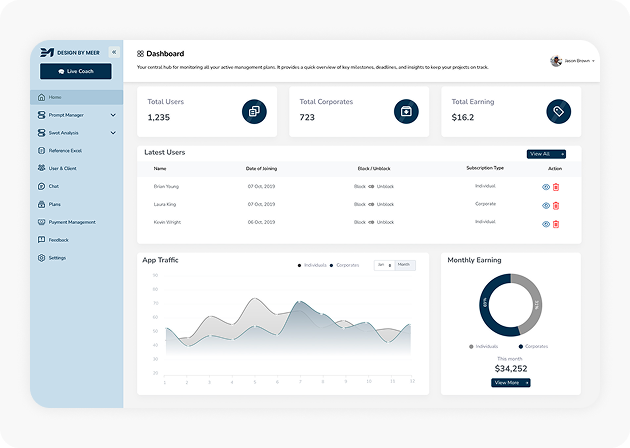Expand the Prompt Manager chevron
Screen dimensions: 630x448
pos(113,115)
